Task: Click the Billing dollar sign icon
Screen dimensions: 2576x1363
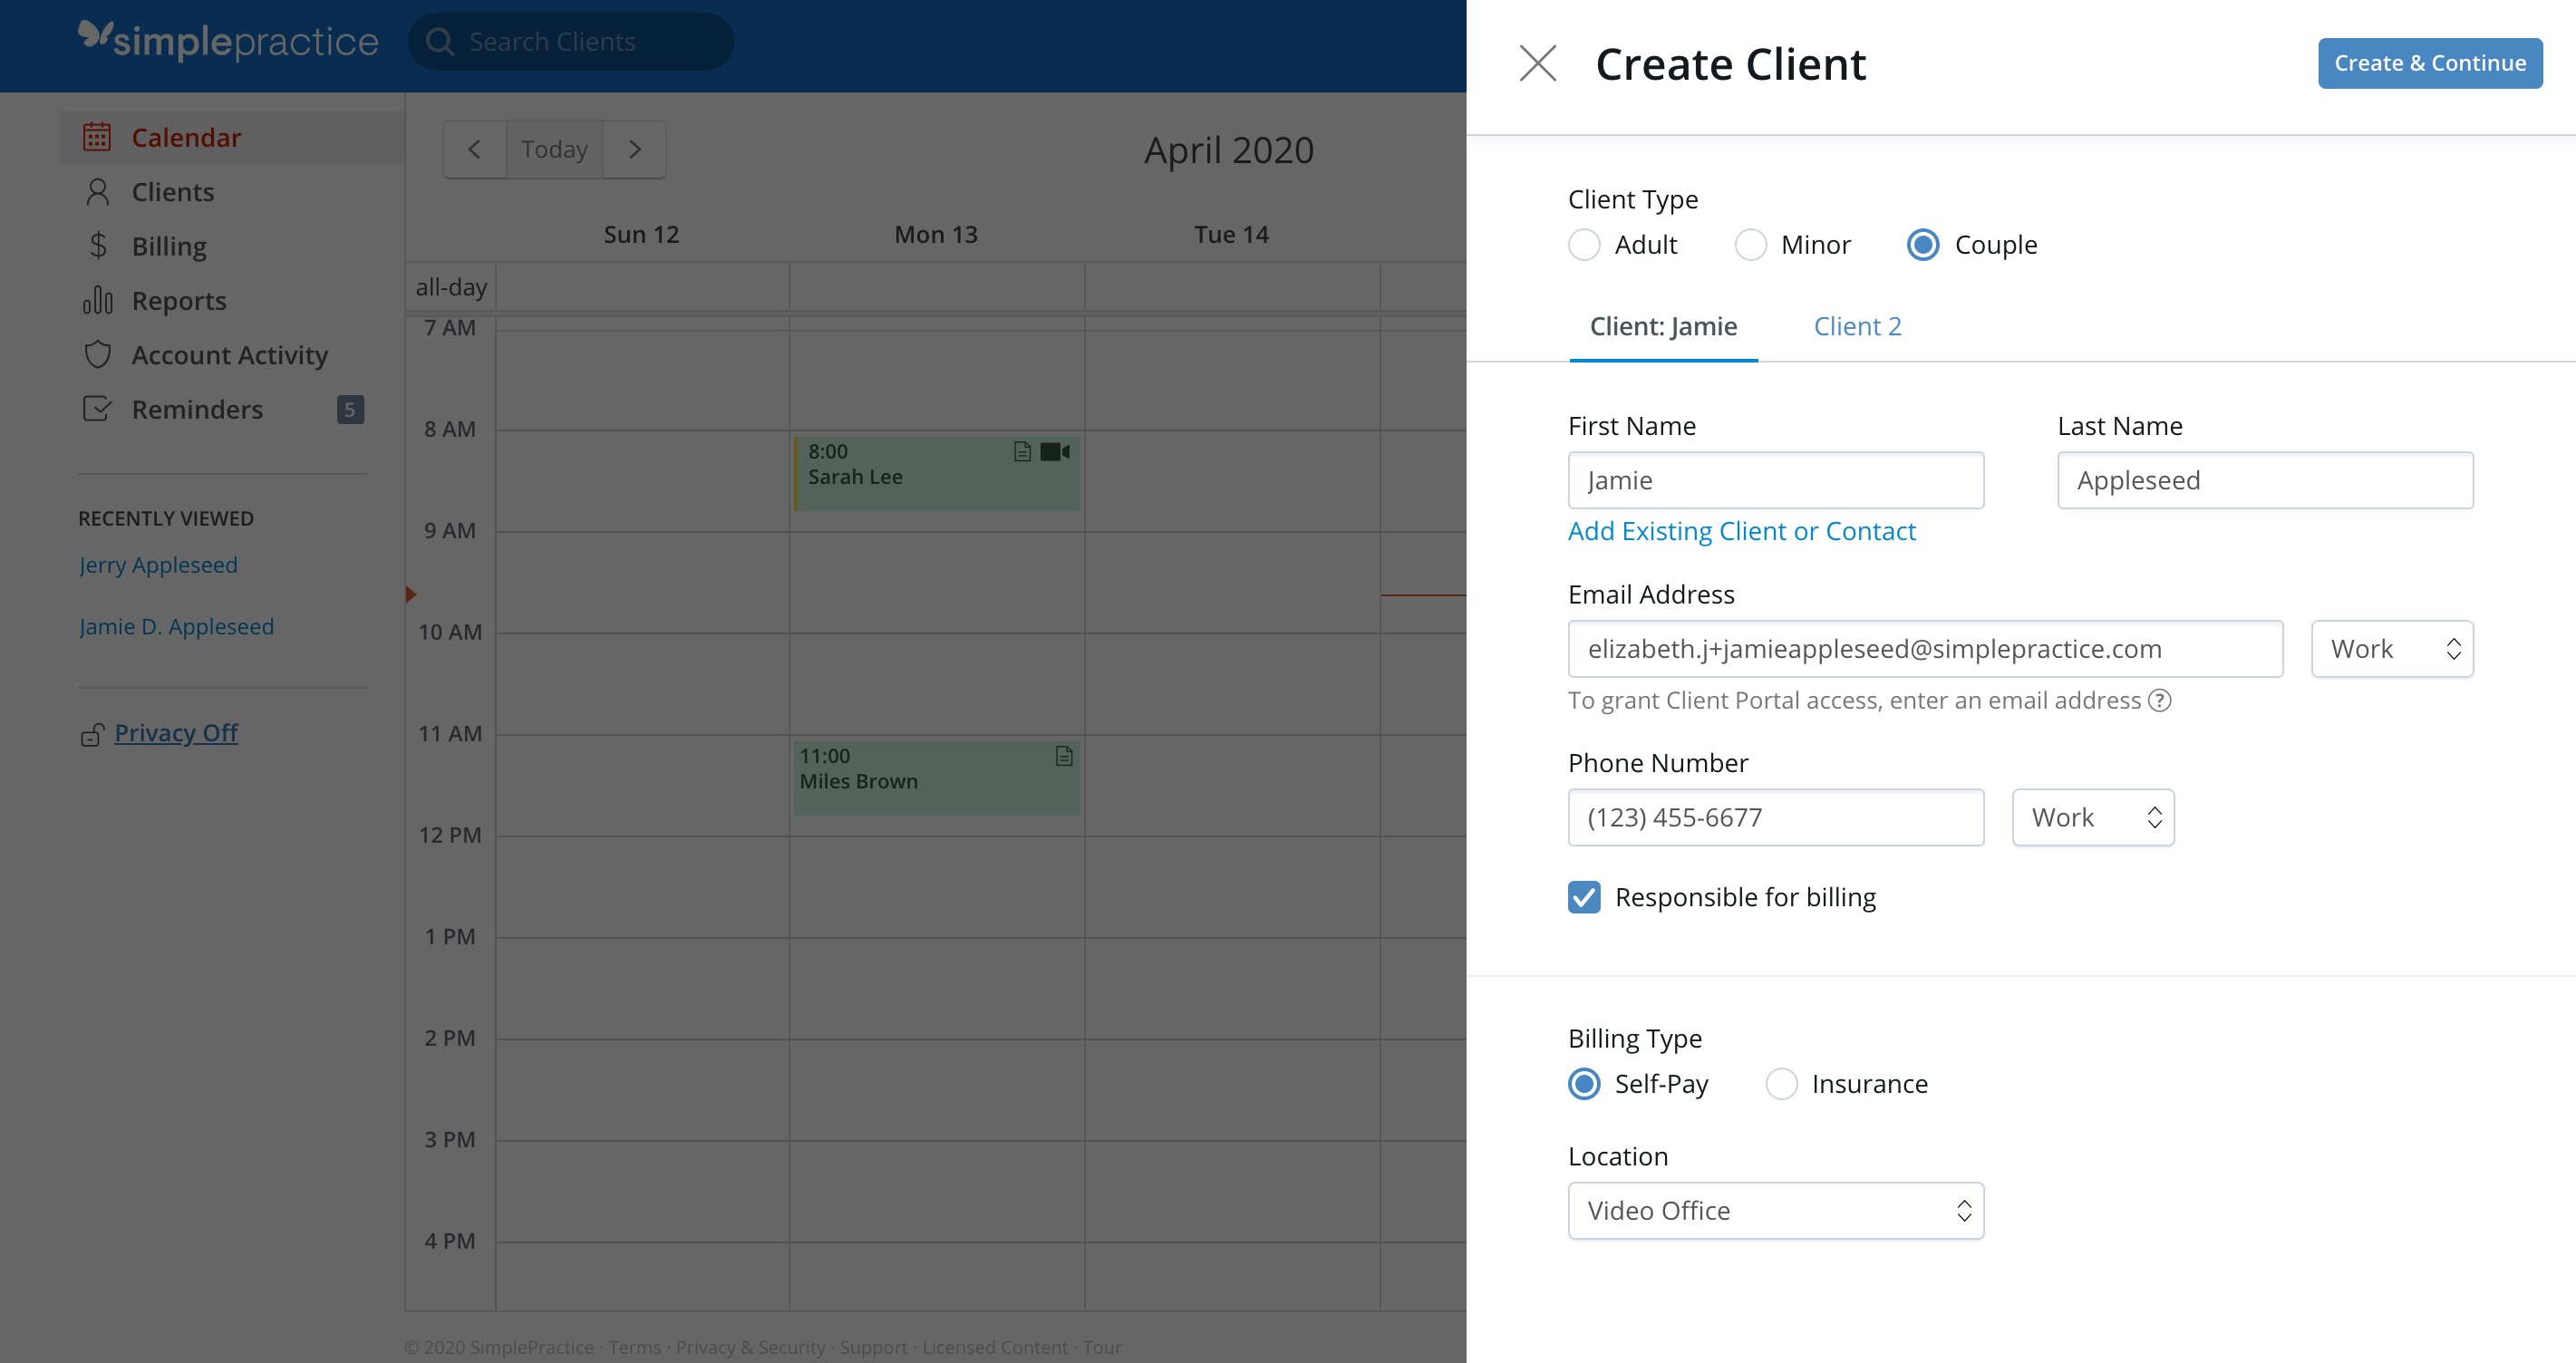Action: coord(97,246)
